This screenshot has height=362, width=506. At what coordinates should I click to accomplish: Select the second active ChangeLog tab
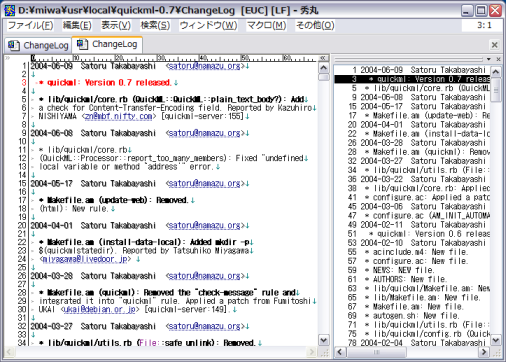click(x=107, y=44)
